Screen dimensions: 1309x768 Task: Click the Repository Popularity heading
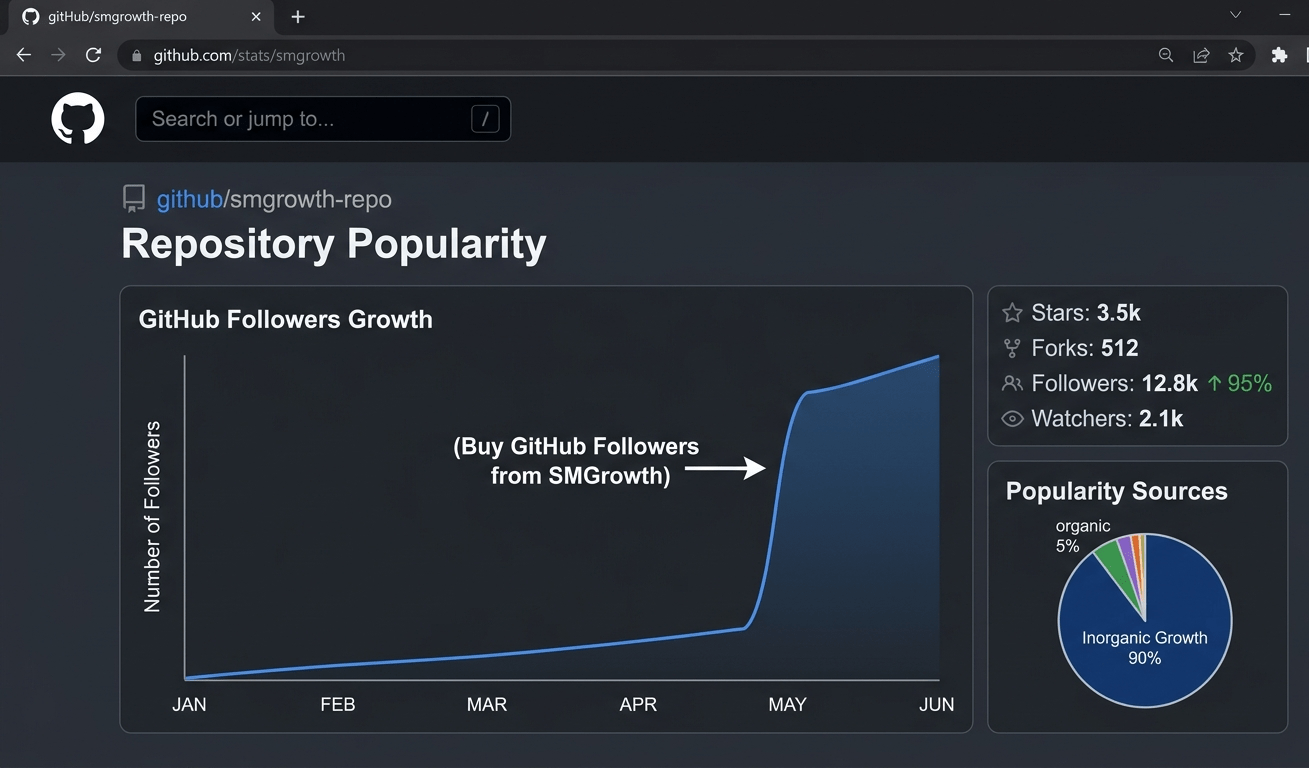(x=334, y=244)
